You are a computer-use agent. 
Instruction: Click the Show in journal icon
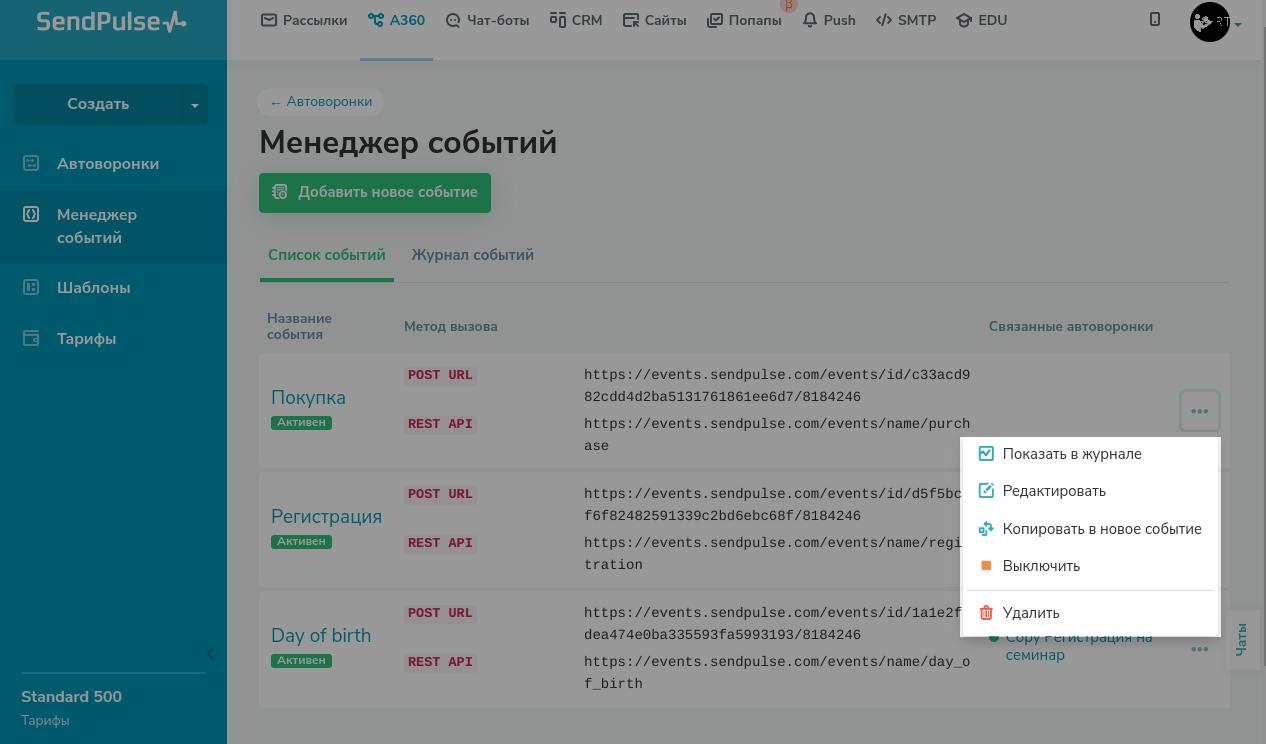[986, 454]
